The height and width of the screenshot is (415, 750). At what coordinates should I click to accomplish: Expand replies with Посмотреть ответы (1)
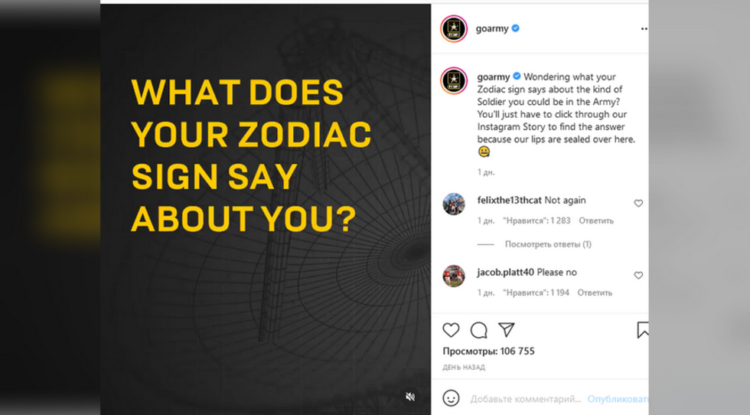[x=548, y=244]
